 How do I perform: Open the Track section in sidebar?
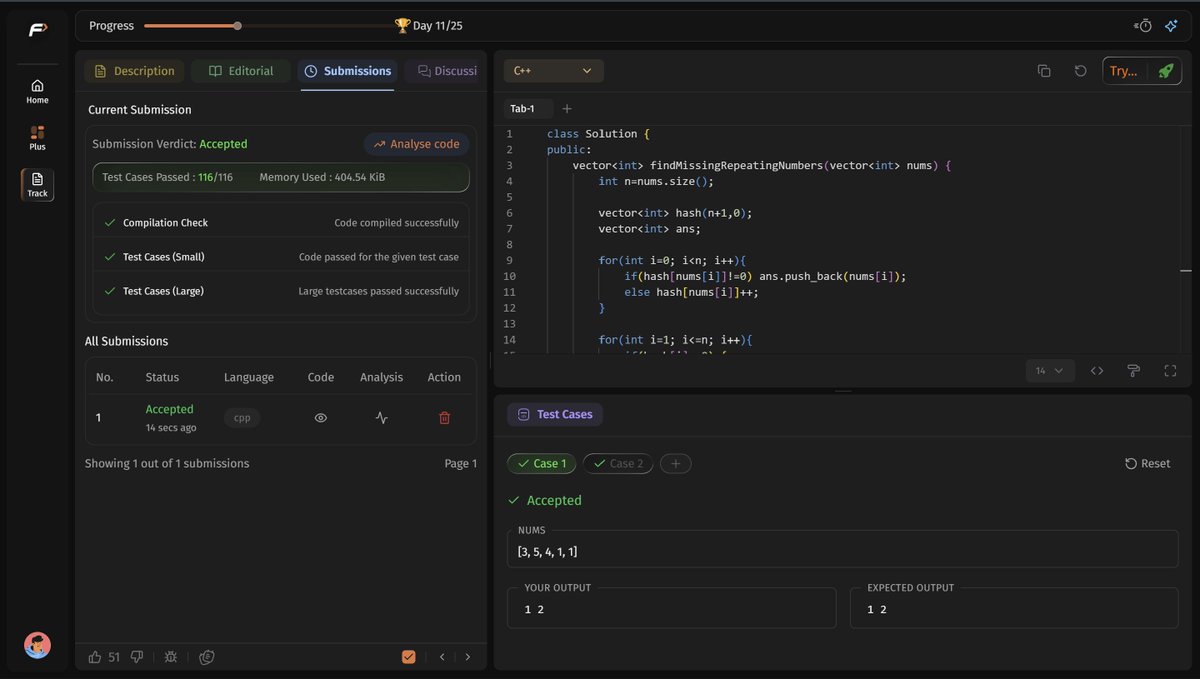click(37, 184)
